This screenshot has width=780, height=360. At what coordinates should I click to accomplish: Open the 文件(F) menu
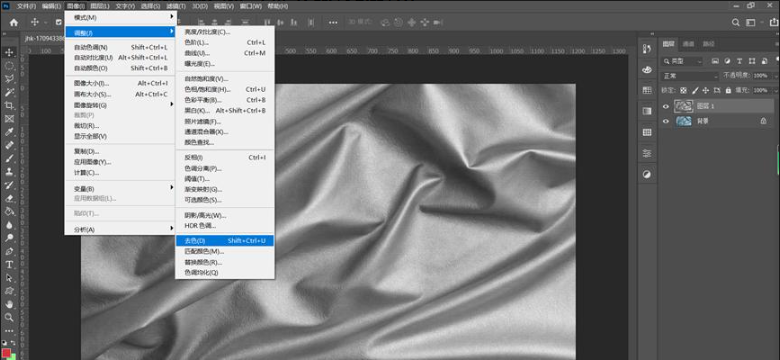26,6
